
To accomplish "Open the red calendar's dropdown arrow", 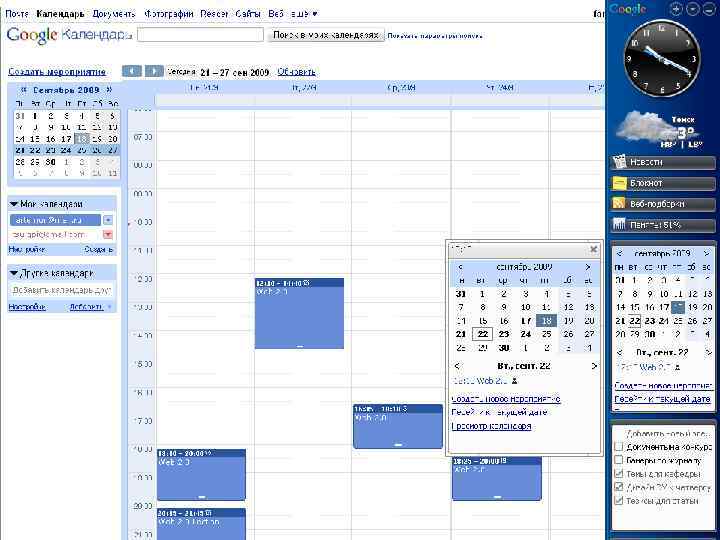I will coord(108,235).
